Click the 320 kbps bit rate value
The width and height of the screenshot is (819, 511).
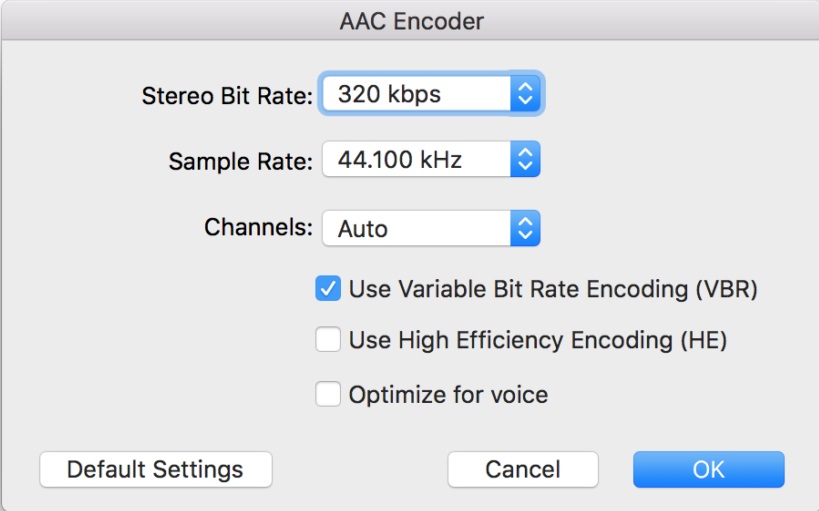coord(389,95)
